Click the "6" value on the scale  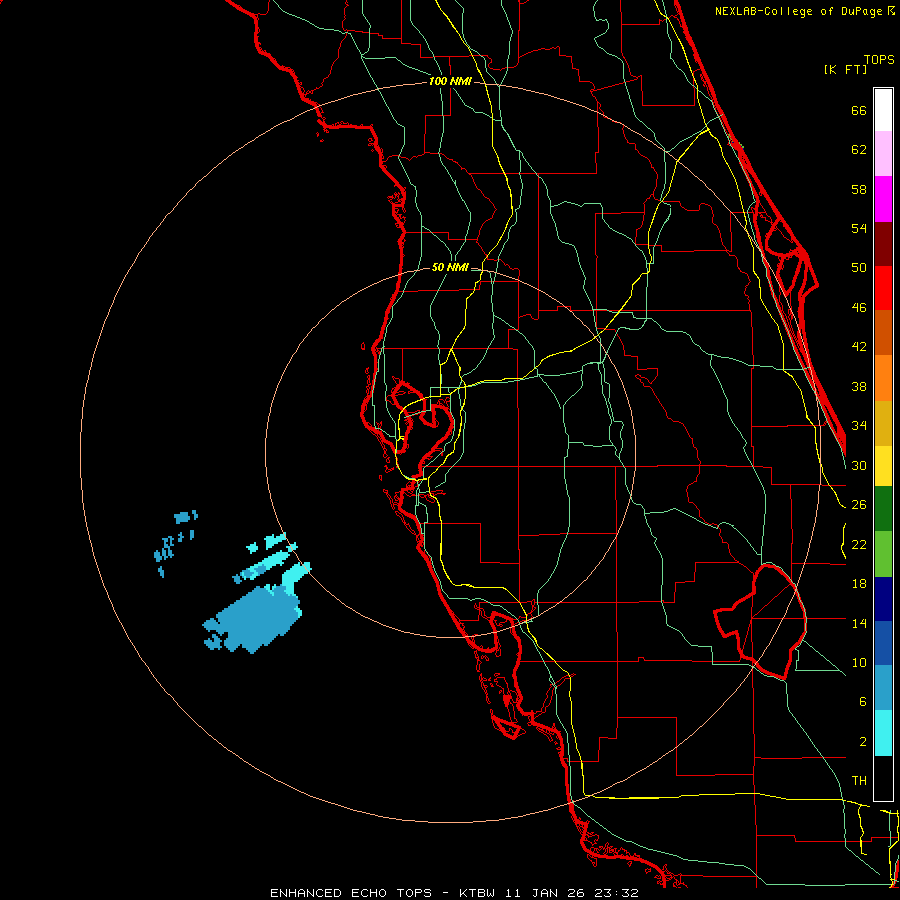click(863, 701)
